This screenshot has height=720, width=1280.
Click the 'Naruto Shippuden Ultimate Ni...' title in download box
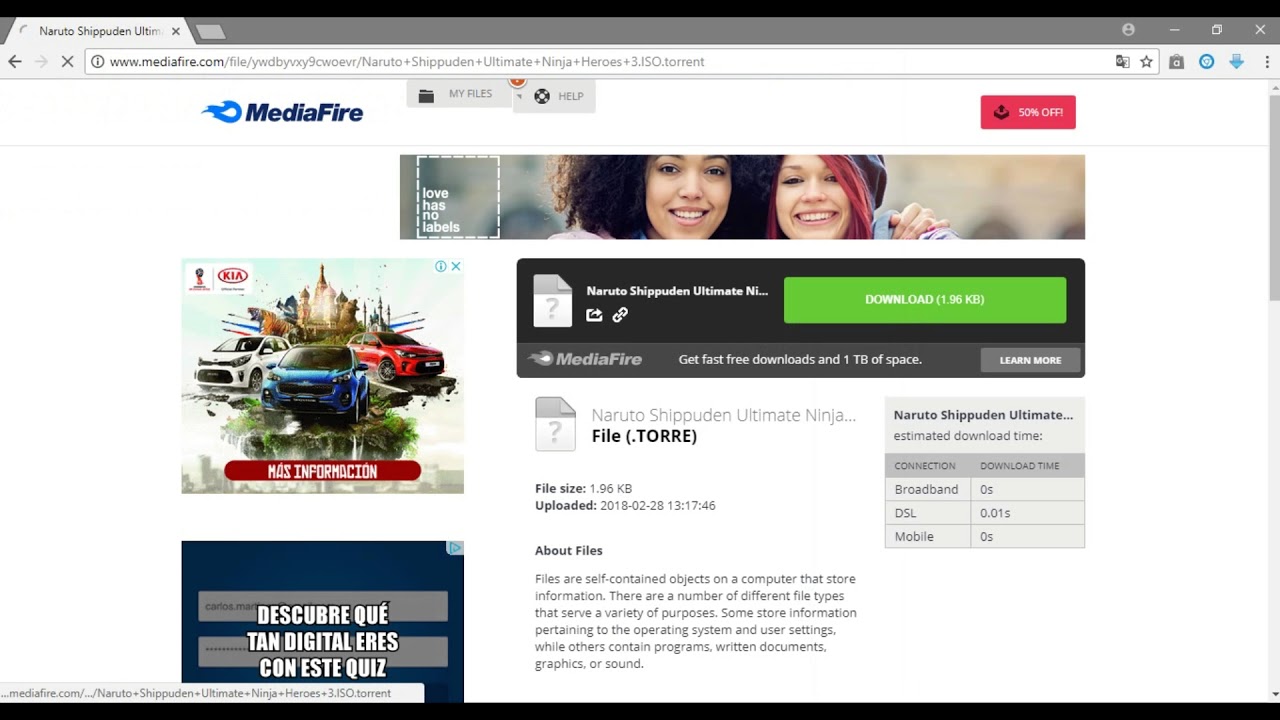pyautogui.click(x=677, y=291)
